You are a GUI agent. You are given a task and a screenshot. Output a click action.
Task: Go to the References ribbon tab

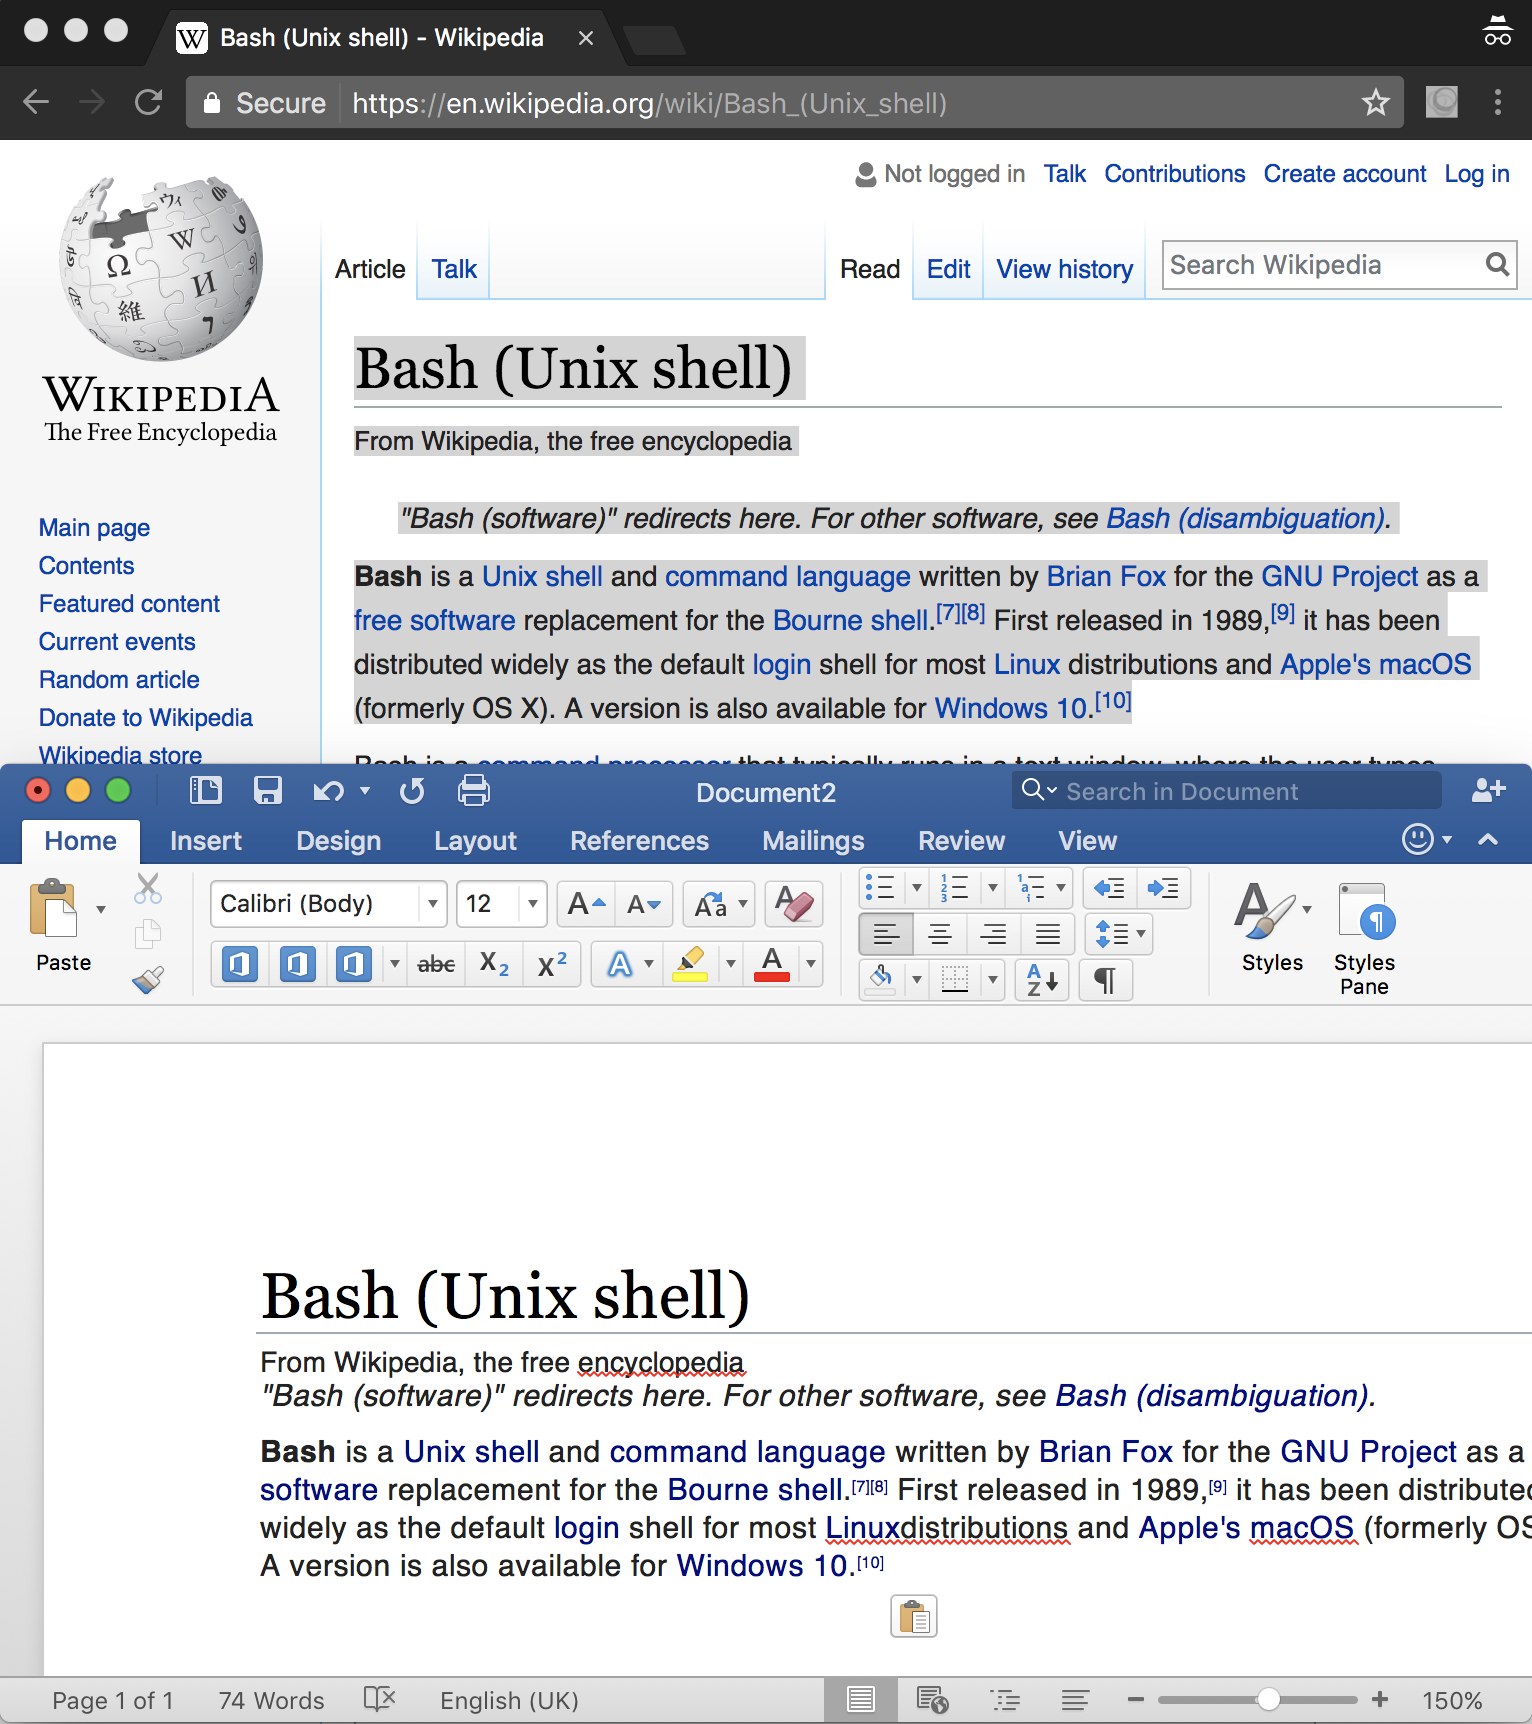pyautogui.click(x=639, y=840)
